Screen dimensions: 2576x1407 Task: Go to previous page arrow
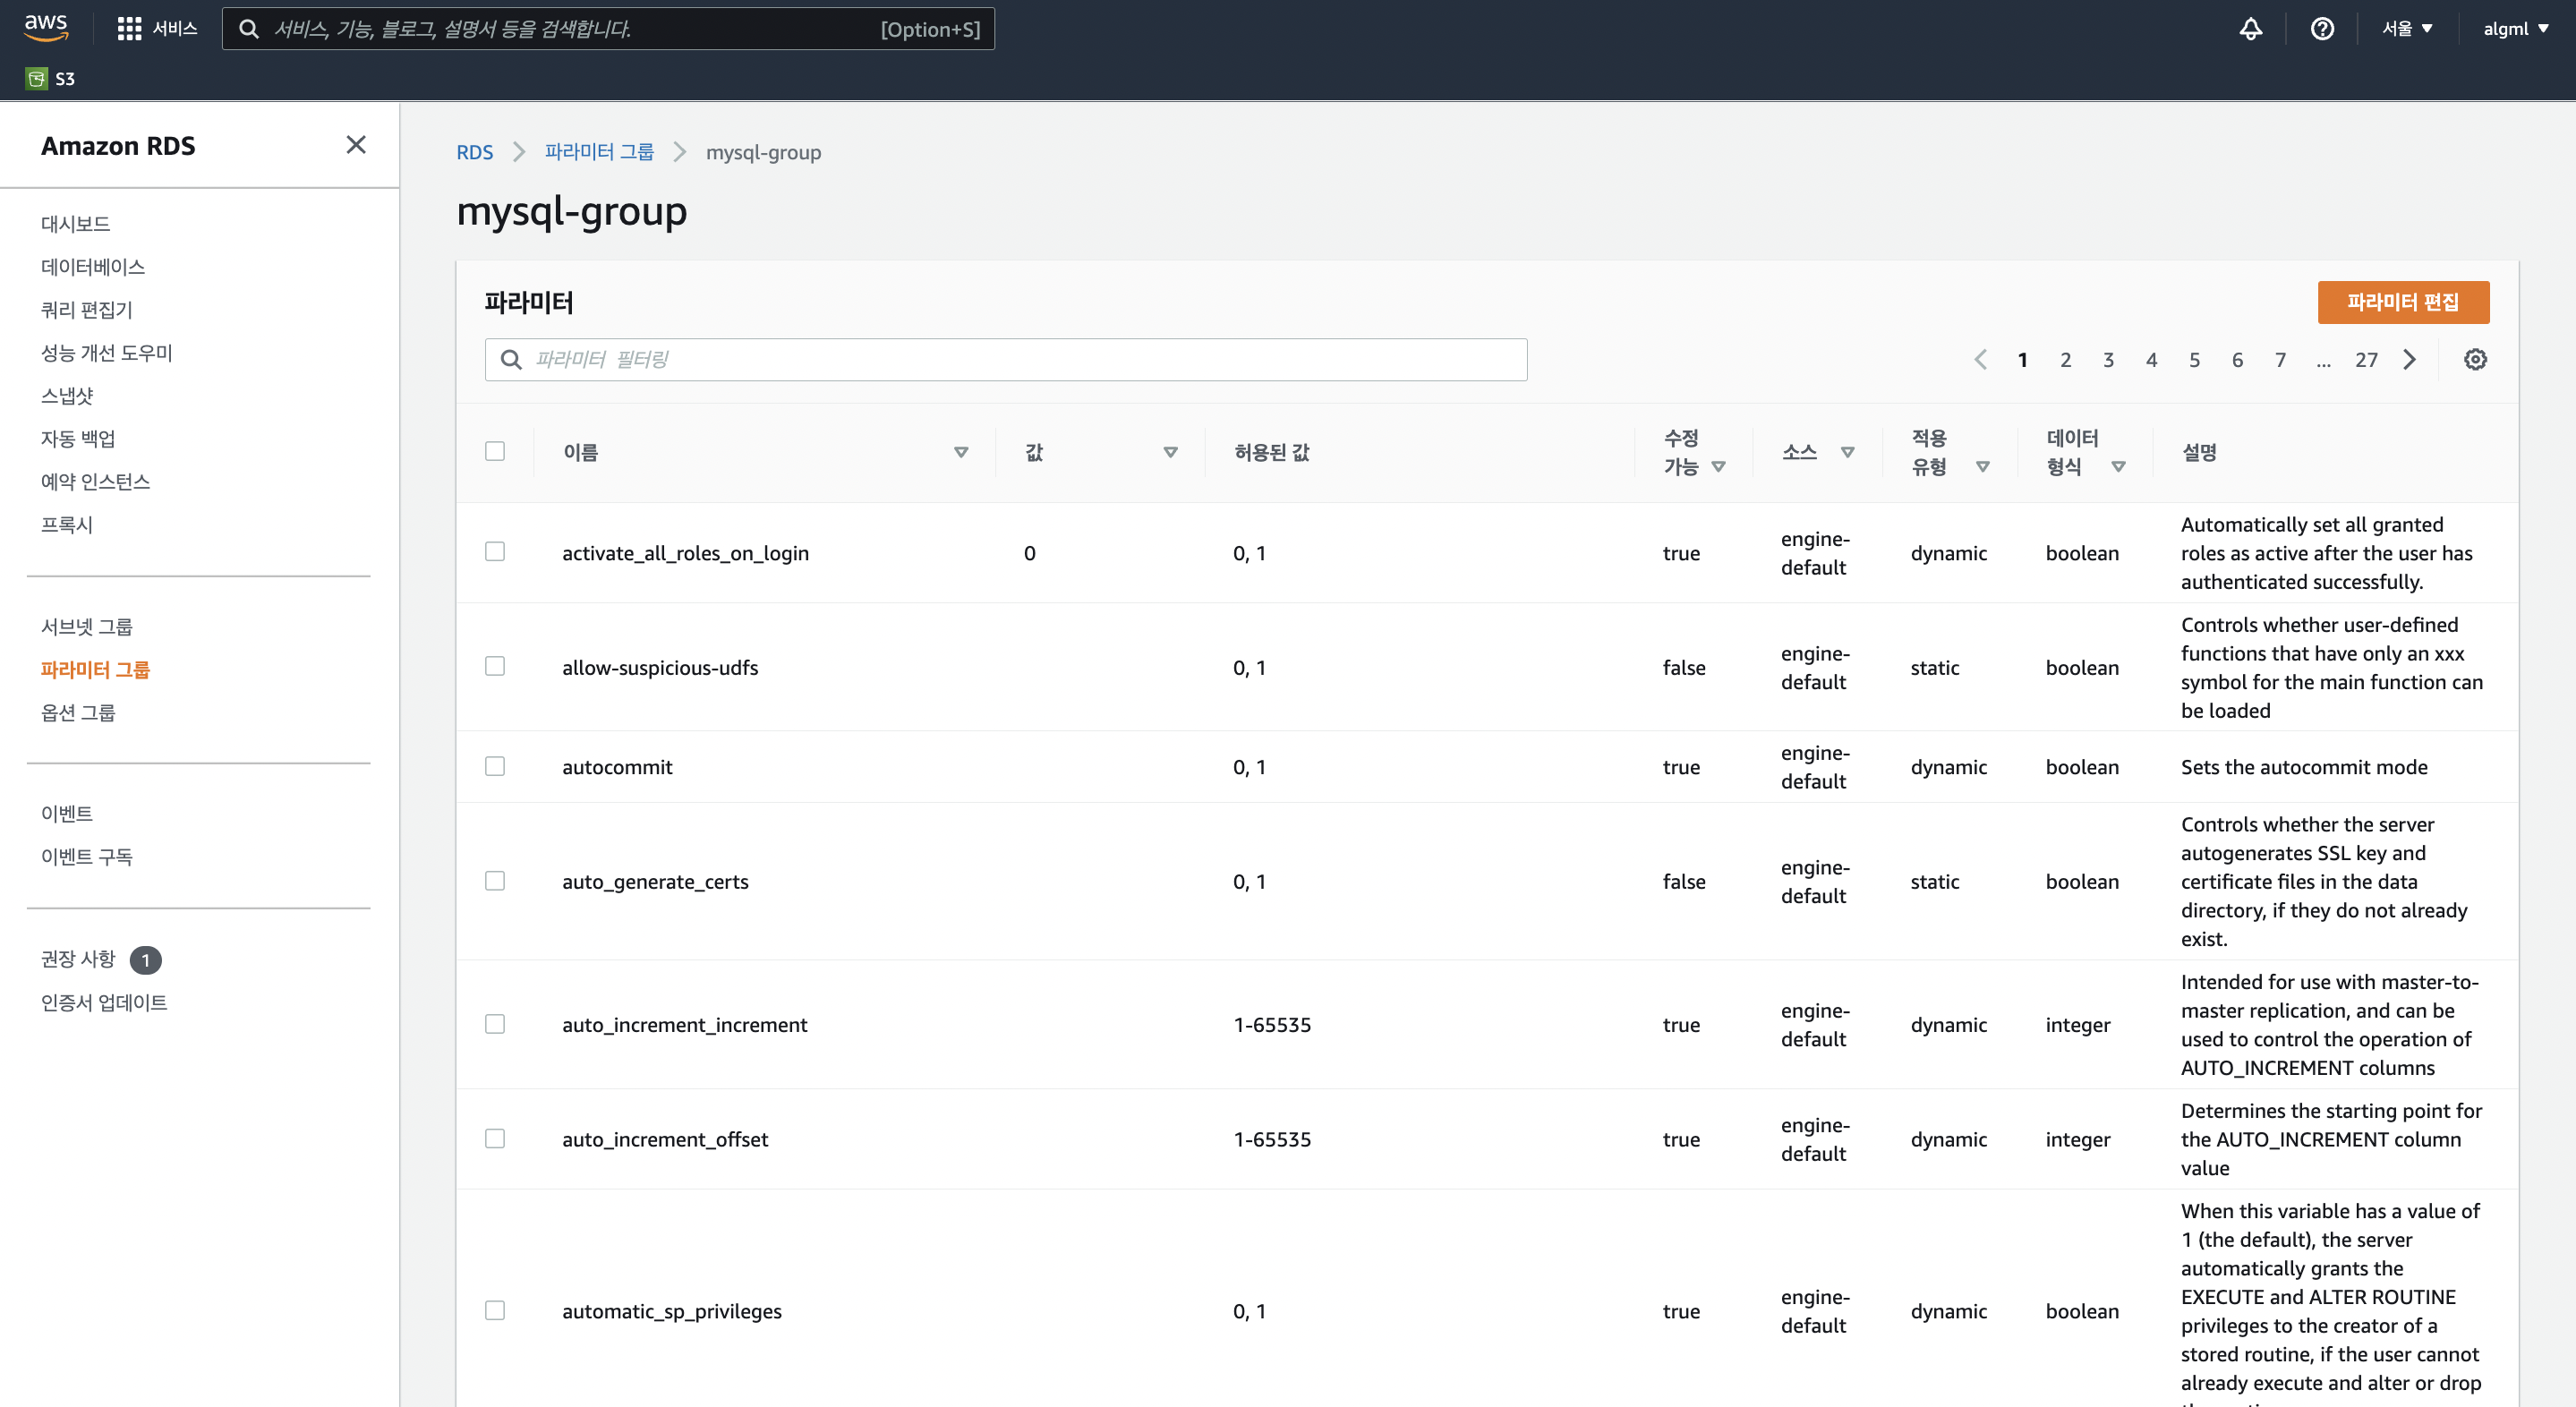(1980, 360)
